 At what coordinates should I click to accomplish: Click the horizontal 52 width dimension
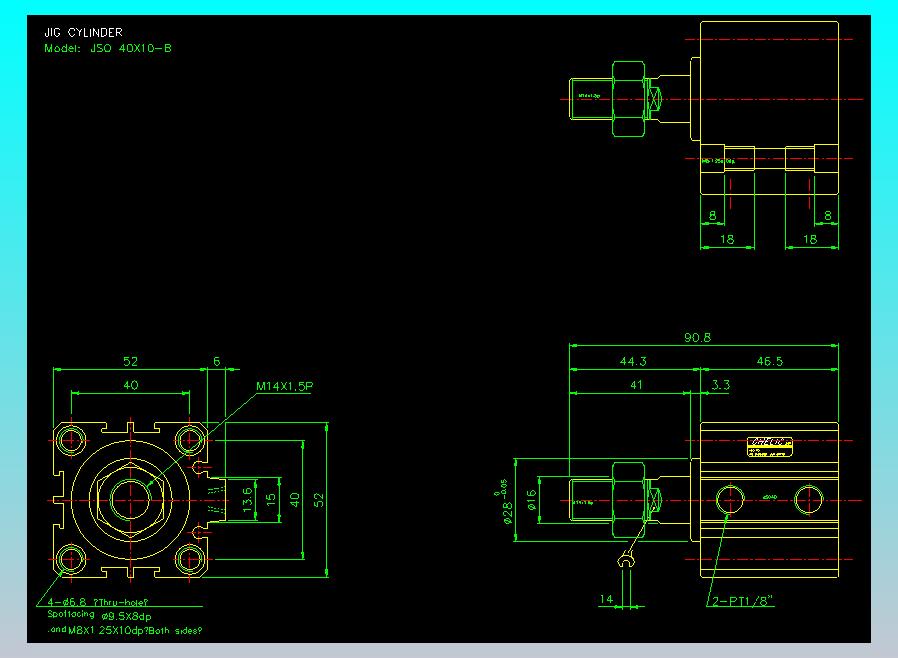(x=131, y=361)
